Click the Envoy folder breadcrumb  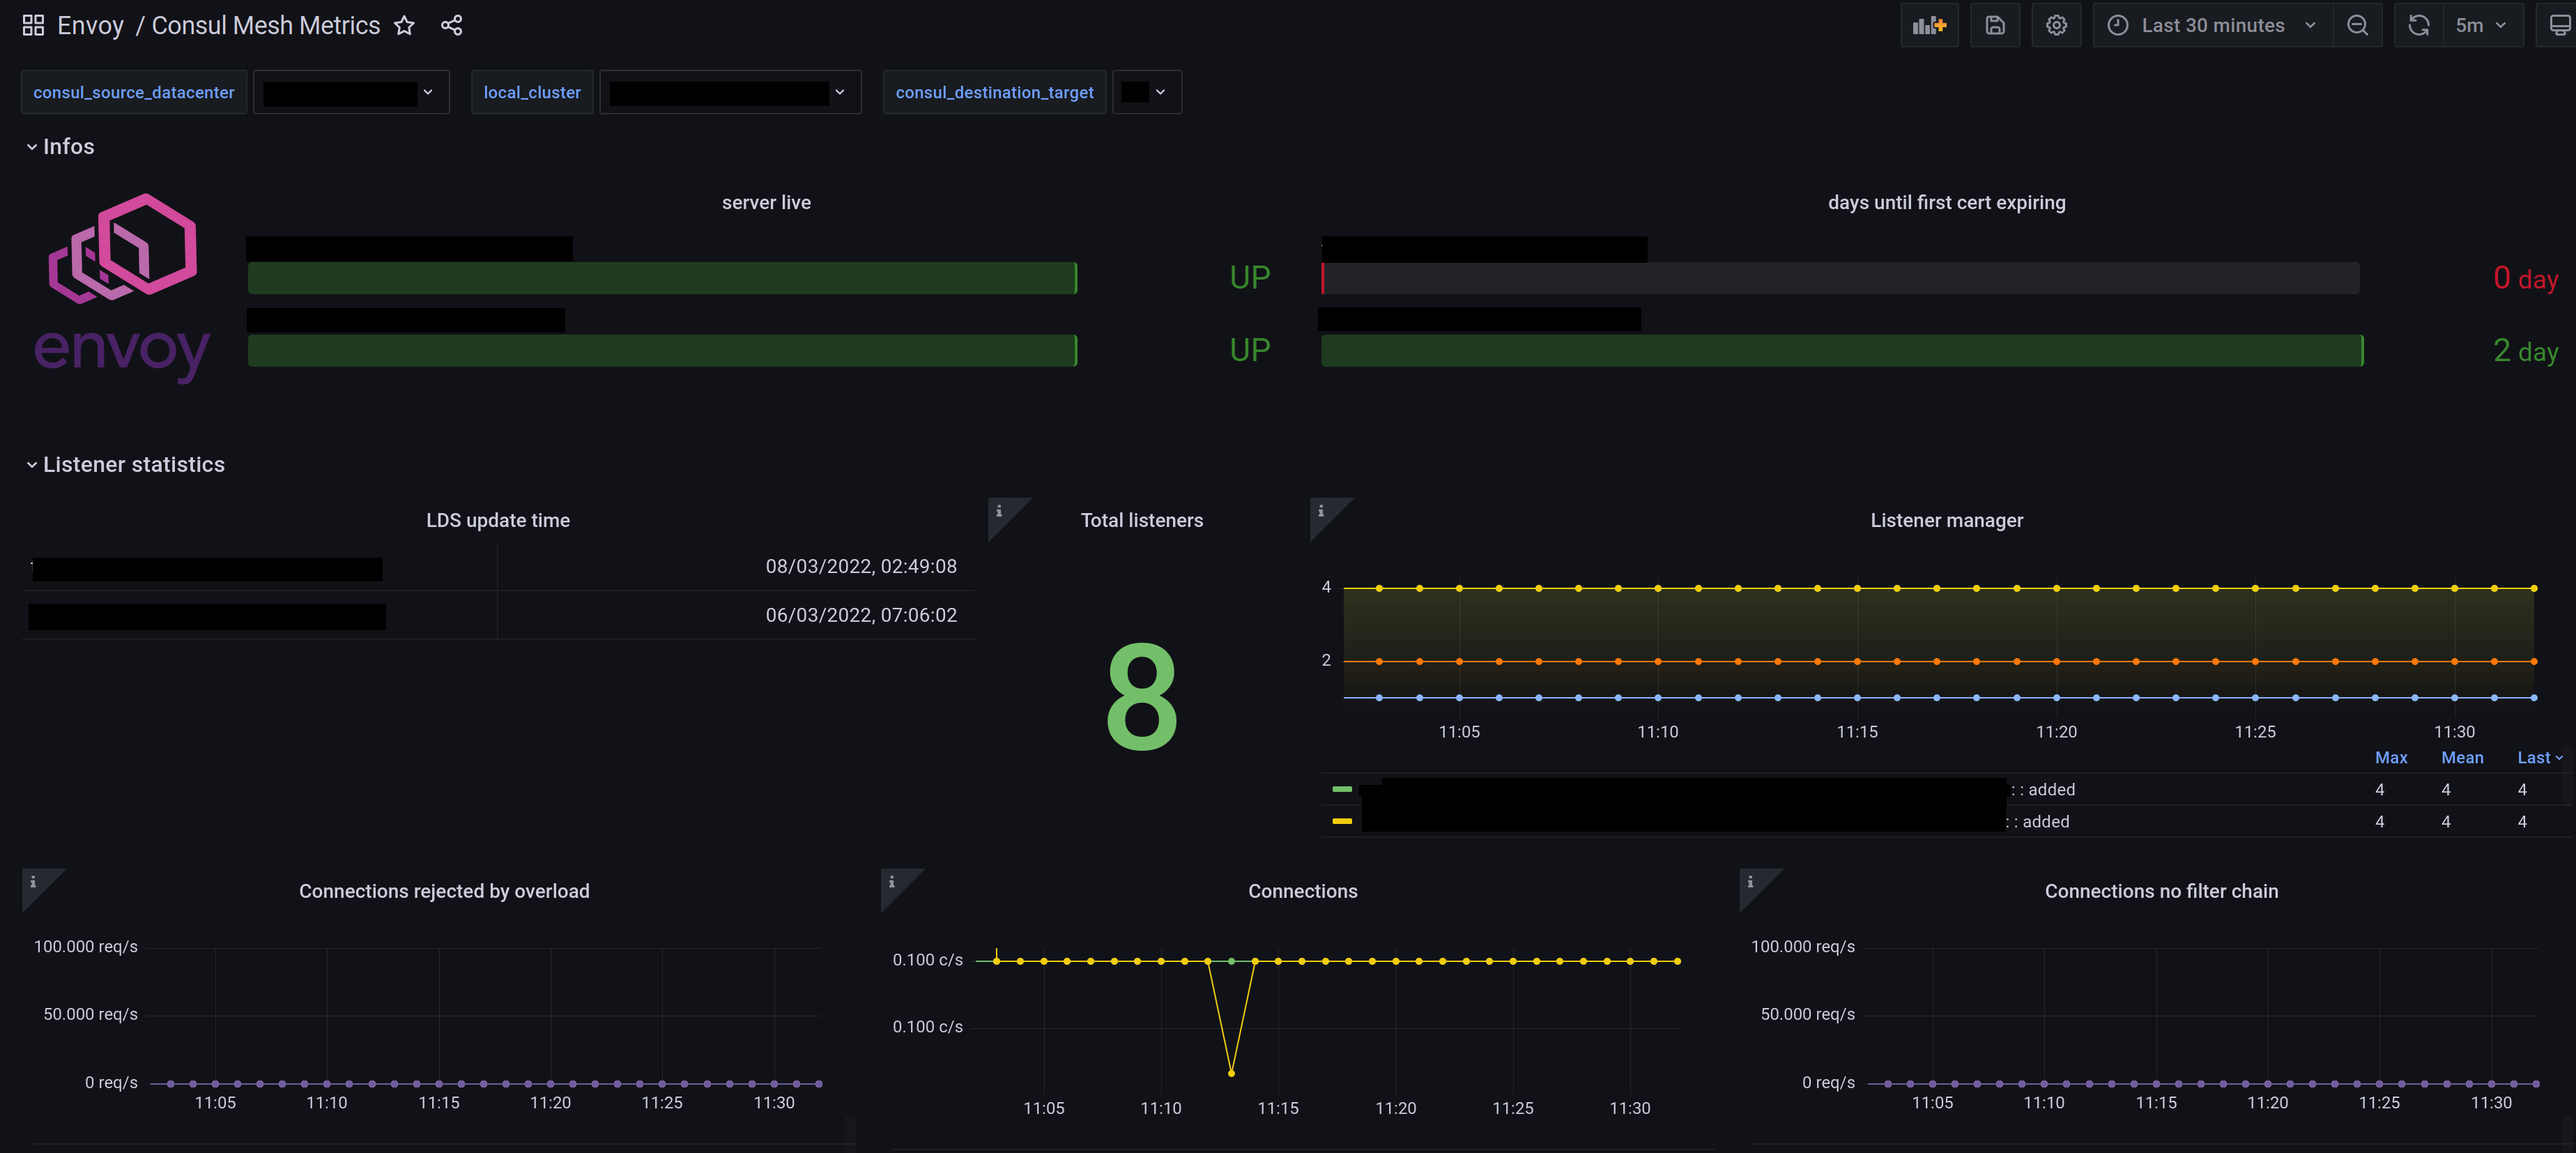(x=90, y=26)
